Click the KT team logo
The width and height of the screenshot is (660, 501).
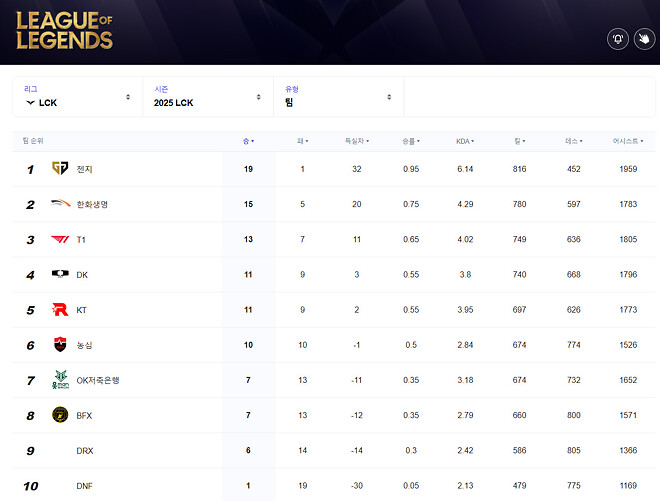click(x=60, y=310)
